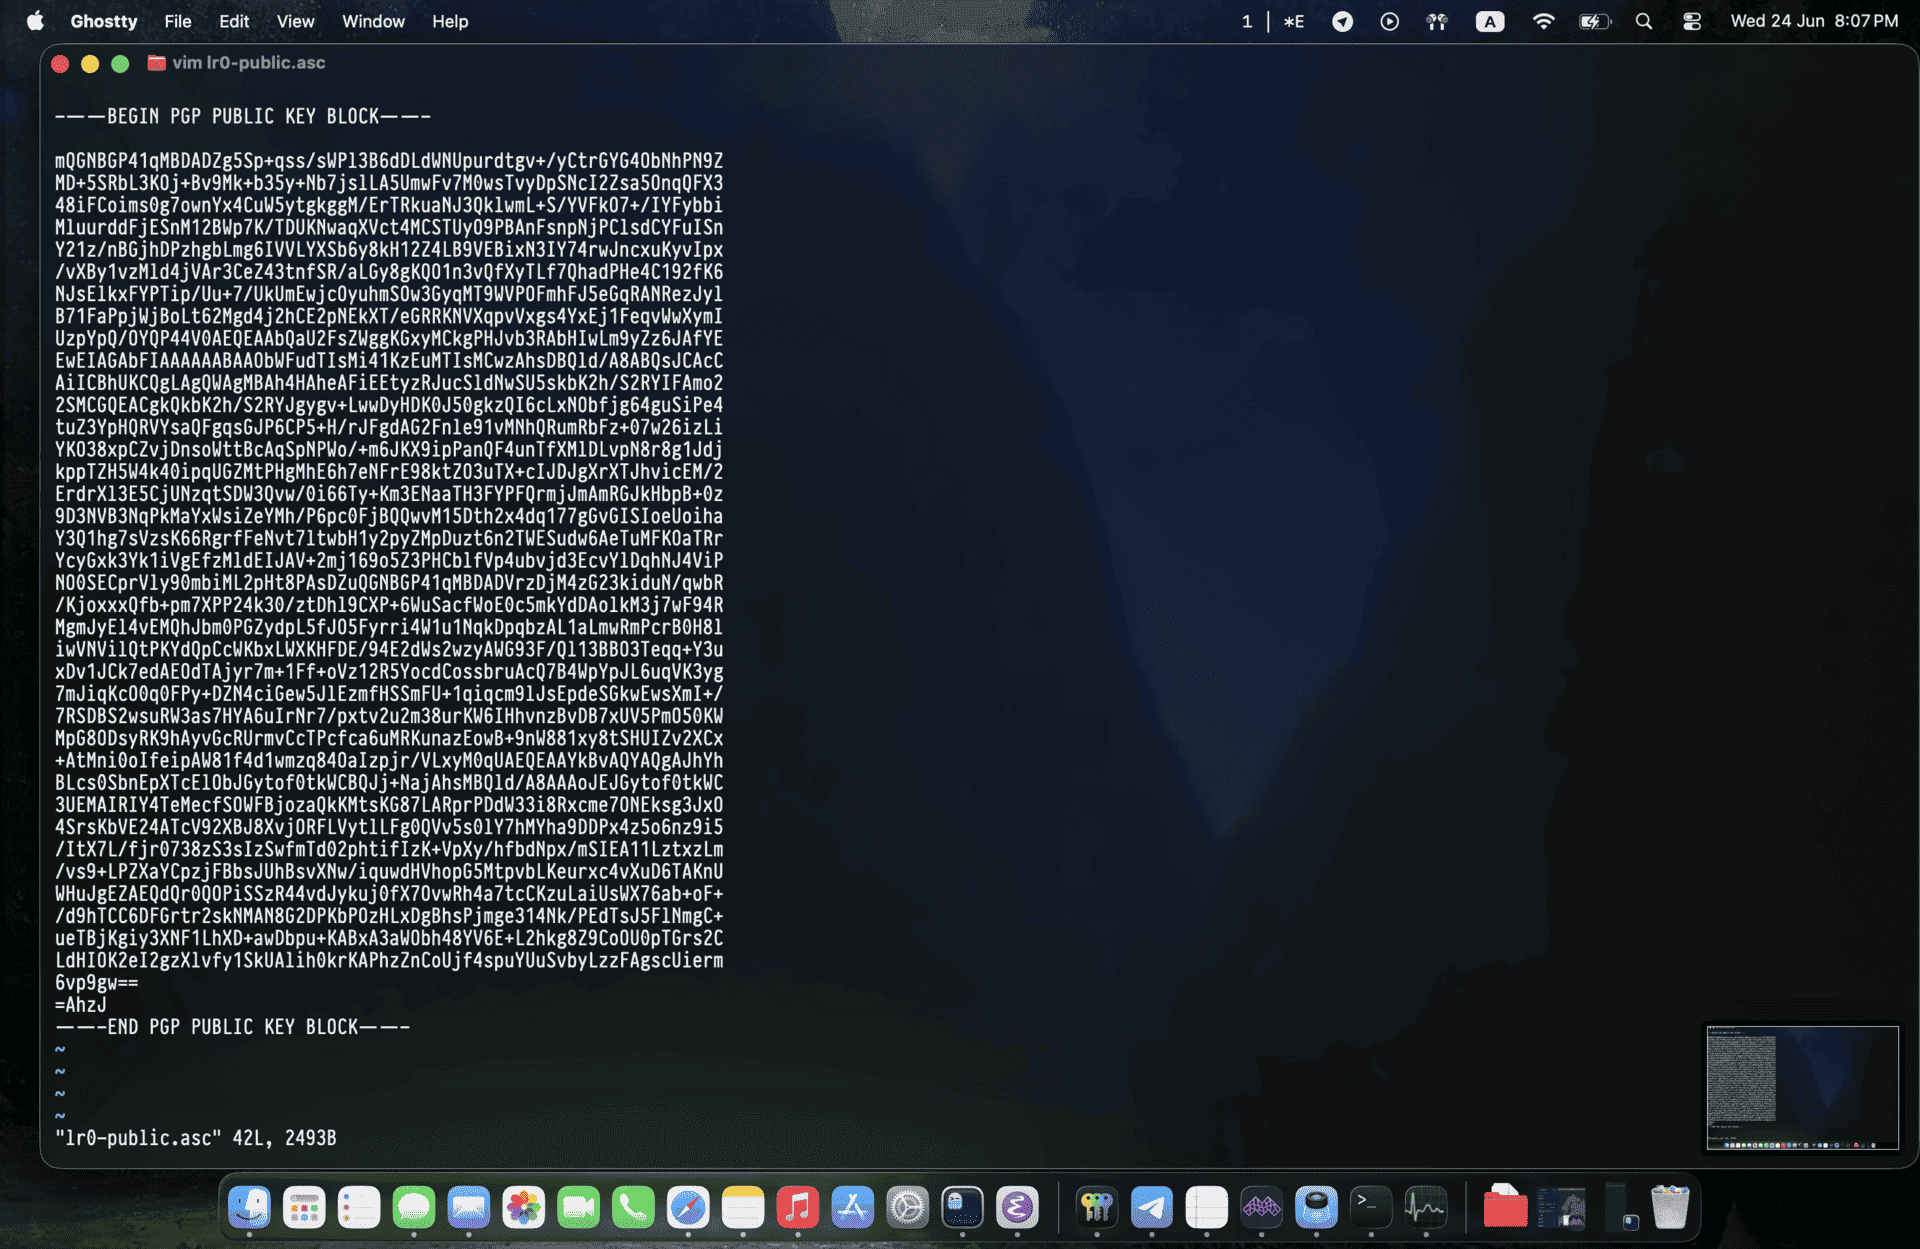This screenshot has width=1920, height=1249.
Task: Open the Wi-Fi status menu
Action: pyautogui.click(x=1543, y=21)
